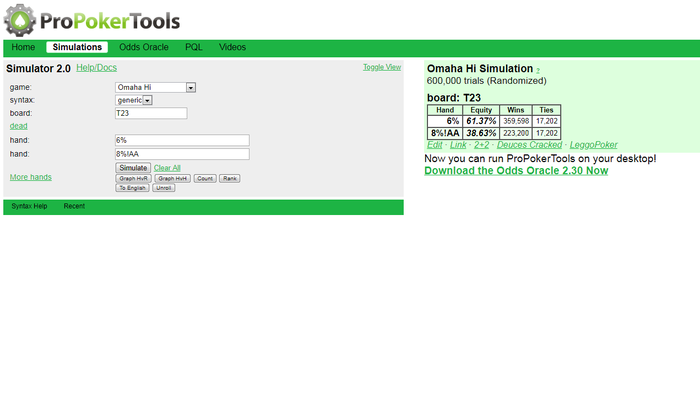Open the Help/Docs link
700x408 pixels.
click(x=96, y=68)
